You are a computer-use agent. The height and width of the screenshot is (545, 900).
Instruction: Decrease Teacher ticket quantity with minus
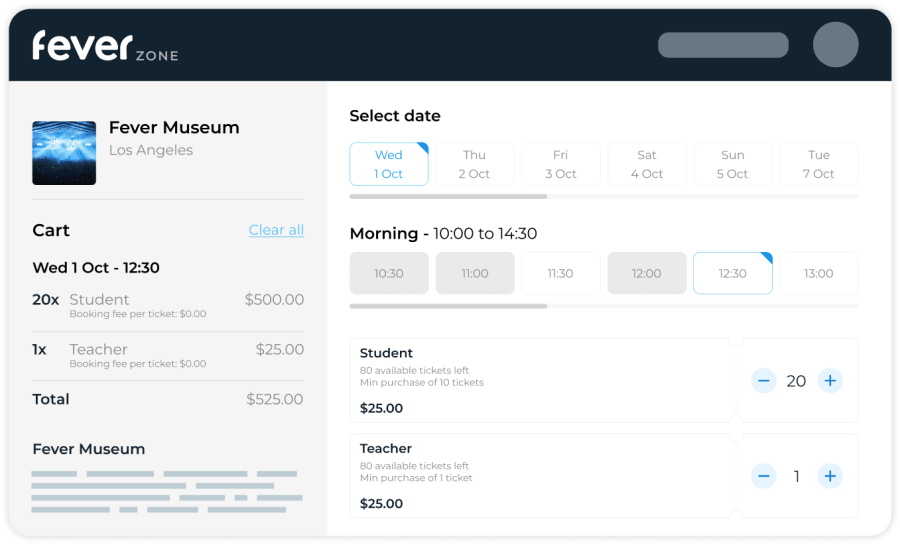pyautogui.click(x=764, y=476)
